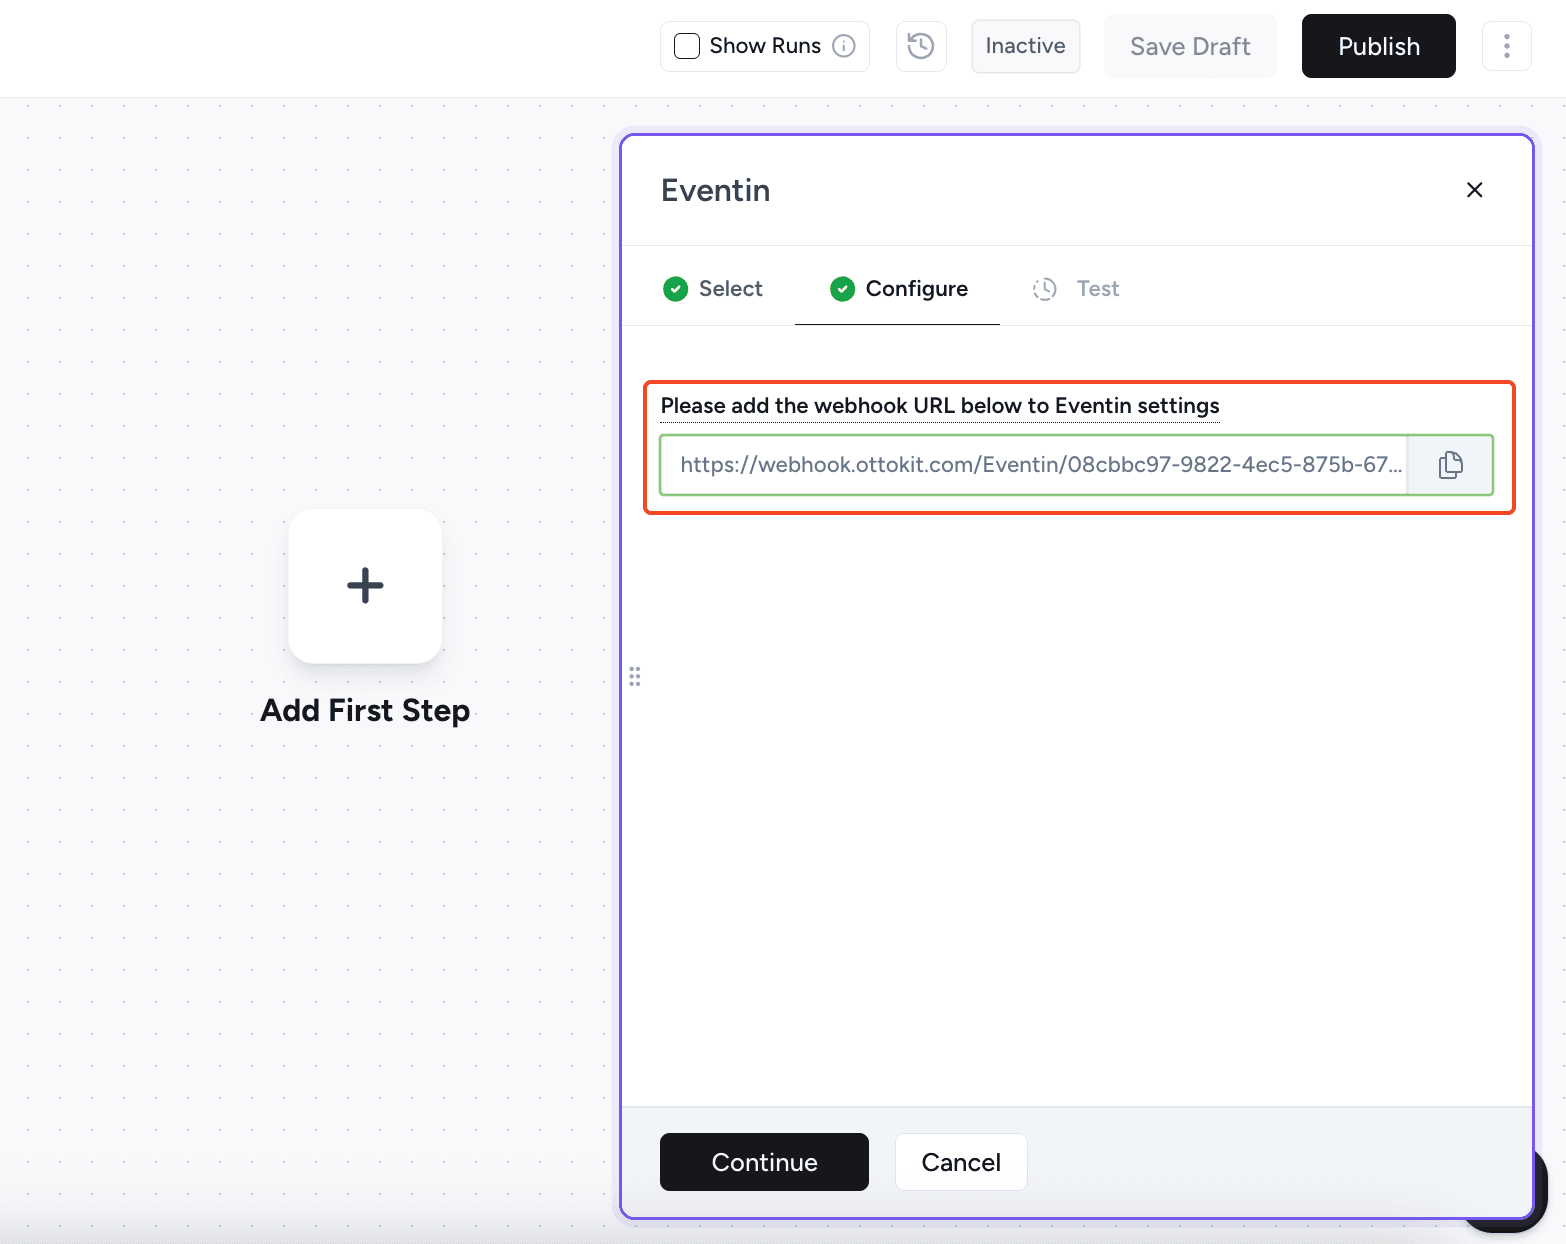Click the Add First Step label
The height and width of the screenshot is (1244, 1566).
[x=365, y=711]
